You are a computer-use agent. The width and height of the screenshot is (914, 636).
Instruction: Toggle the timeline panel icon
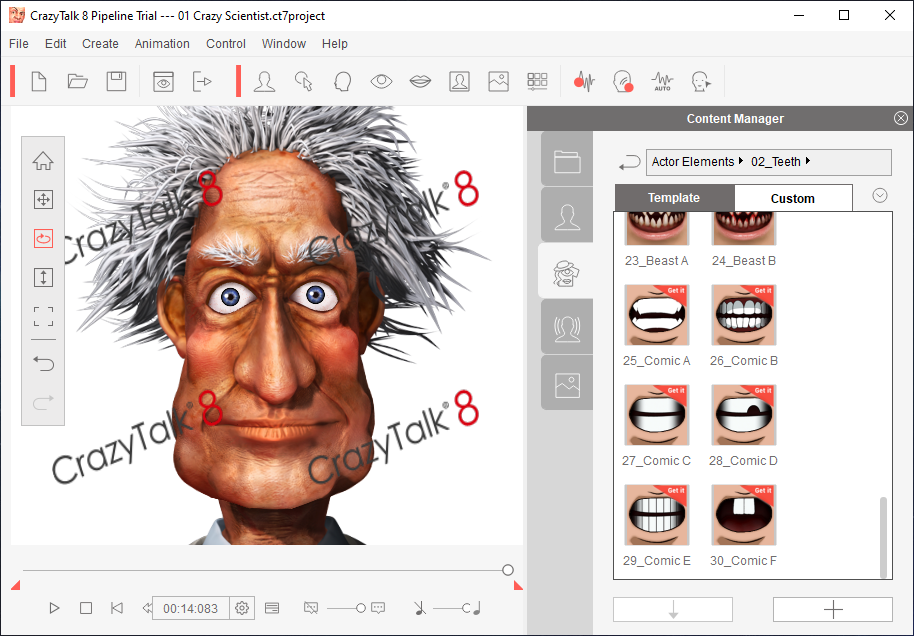[272, 608]
